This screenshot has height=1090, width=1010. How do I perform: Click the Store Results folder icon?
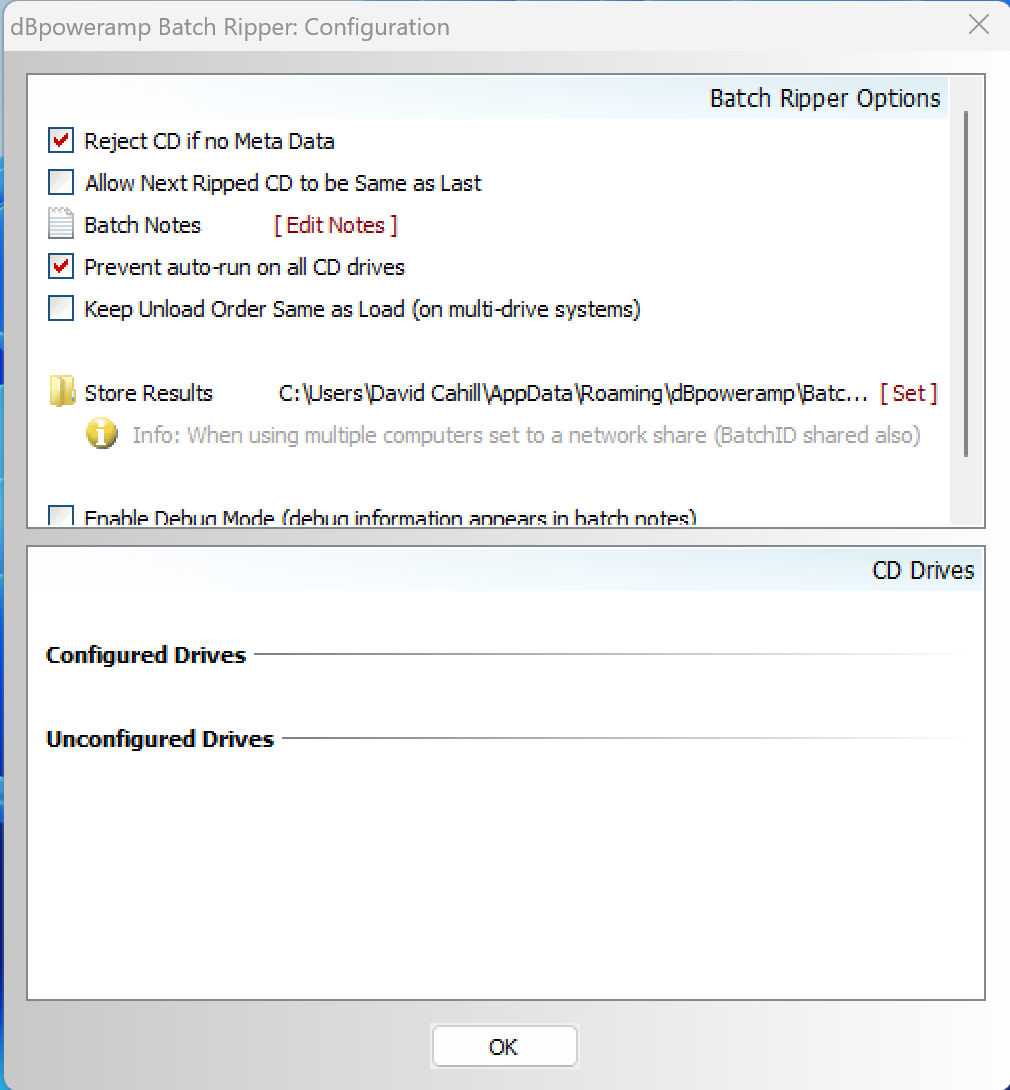click(62, 393)
